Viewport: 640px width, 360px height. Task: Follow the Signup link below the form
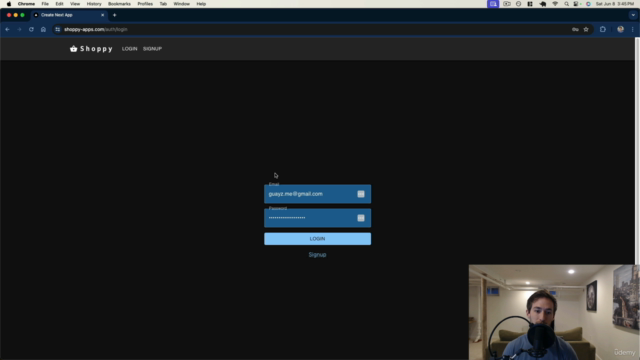(x=317, y=255)
